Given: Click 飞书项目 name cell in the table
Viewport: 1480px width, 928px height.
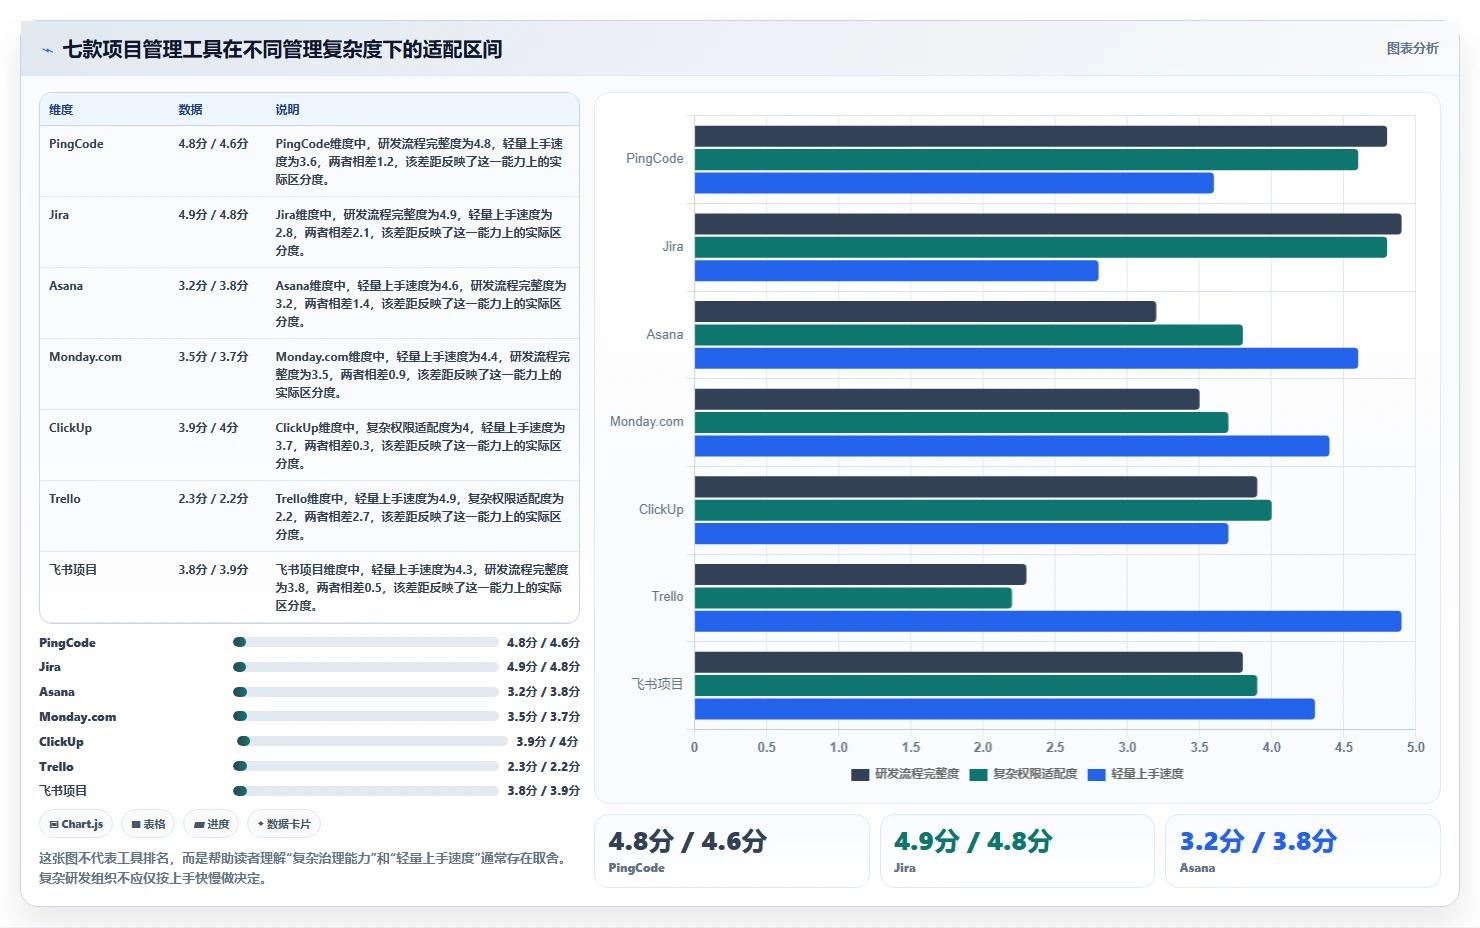Looking at the screenshot, I should (x=73, y=570).
